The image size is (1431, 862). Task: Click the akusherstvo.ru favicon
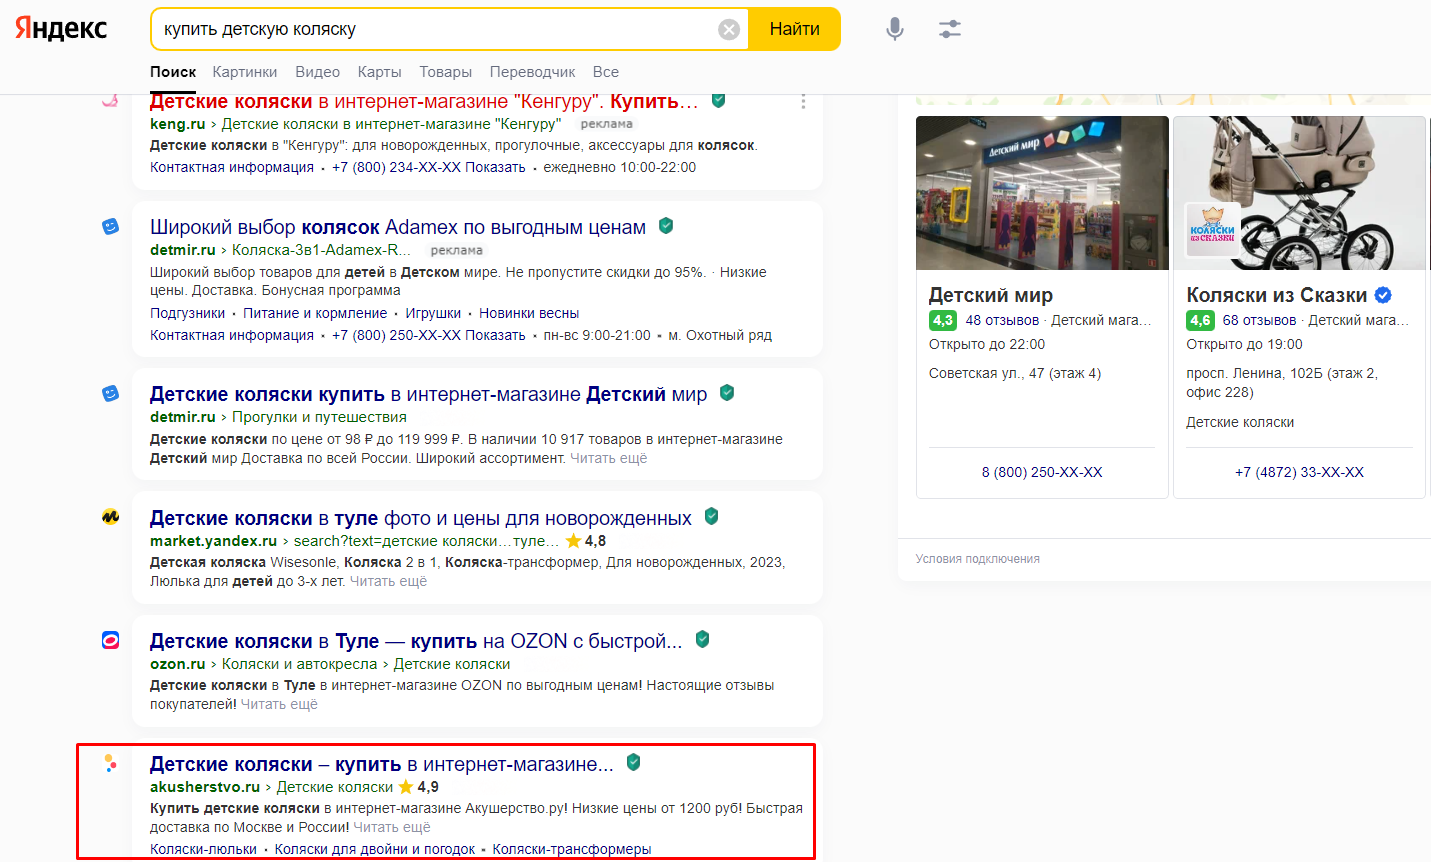click(x=111, y=763)
